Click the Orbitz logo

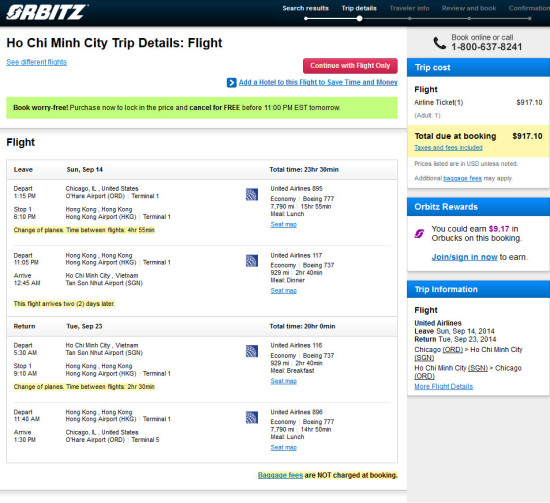click(x=47, y=12)
